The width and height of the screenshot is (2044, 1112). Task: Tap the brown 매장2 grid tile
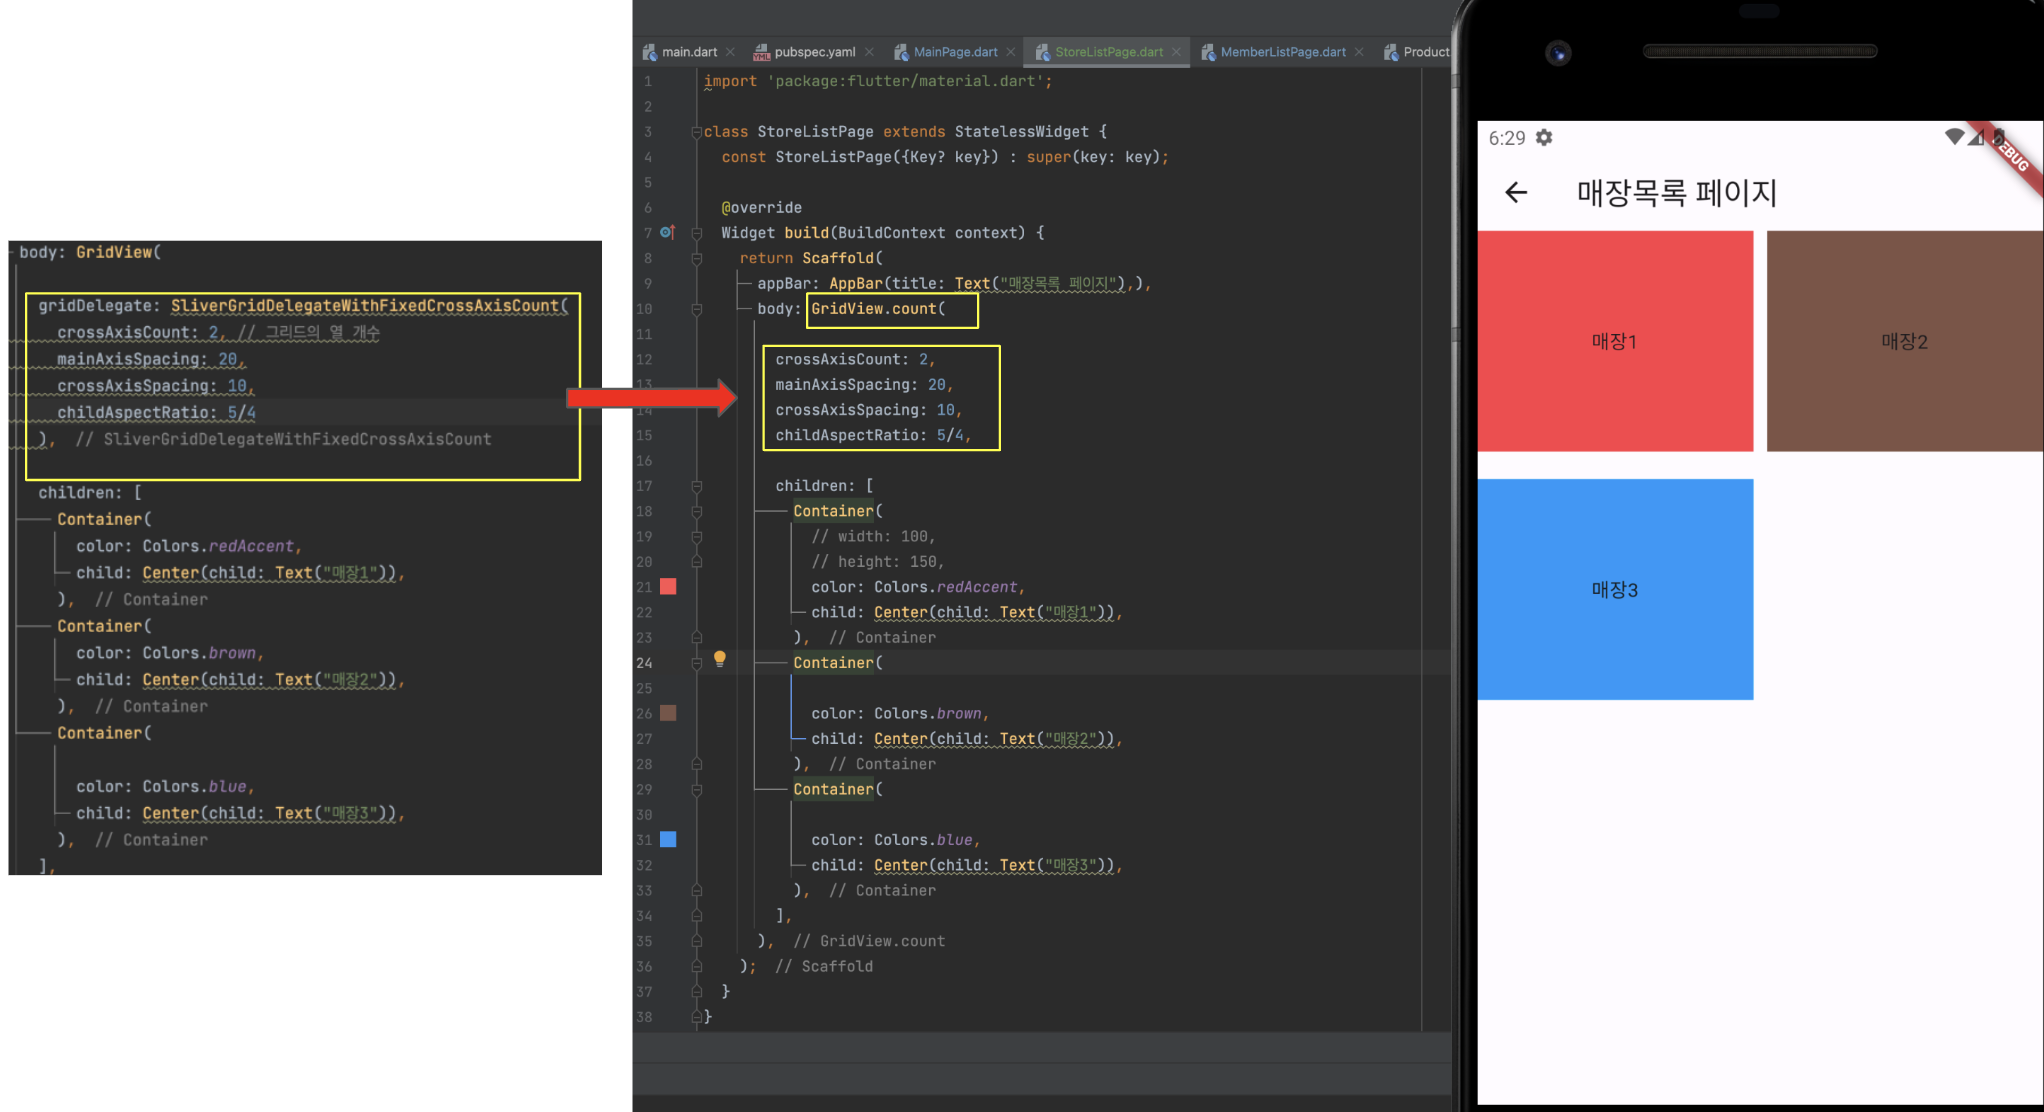click(1903, 341)
